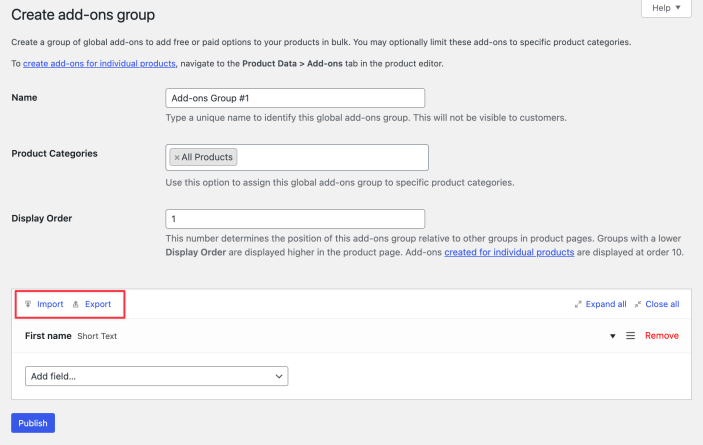
Task: Collapse the First name field with the triangle
Action: point(612,336)
